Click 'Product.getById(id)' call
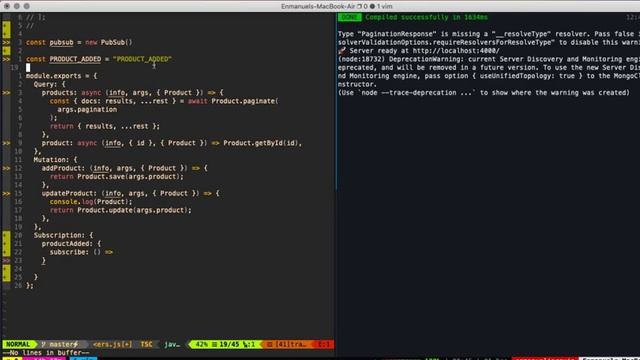 point(262,143)
